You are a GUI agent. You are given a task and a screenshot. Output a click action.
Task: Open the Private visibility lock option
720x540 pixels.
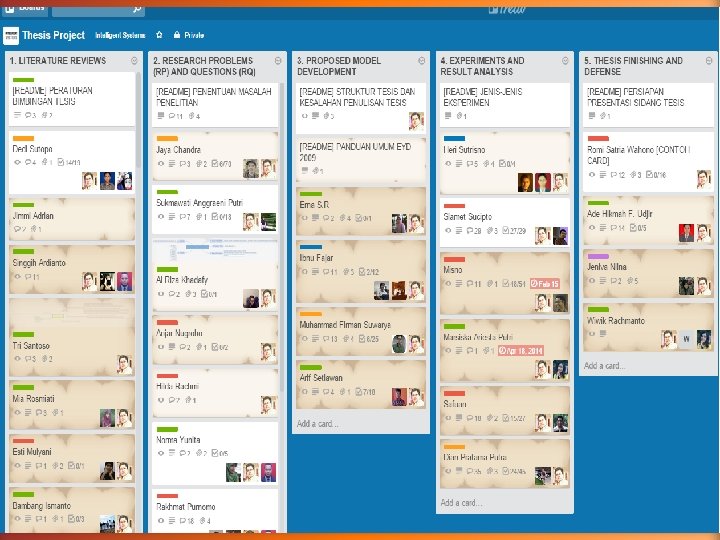189,35
